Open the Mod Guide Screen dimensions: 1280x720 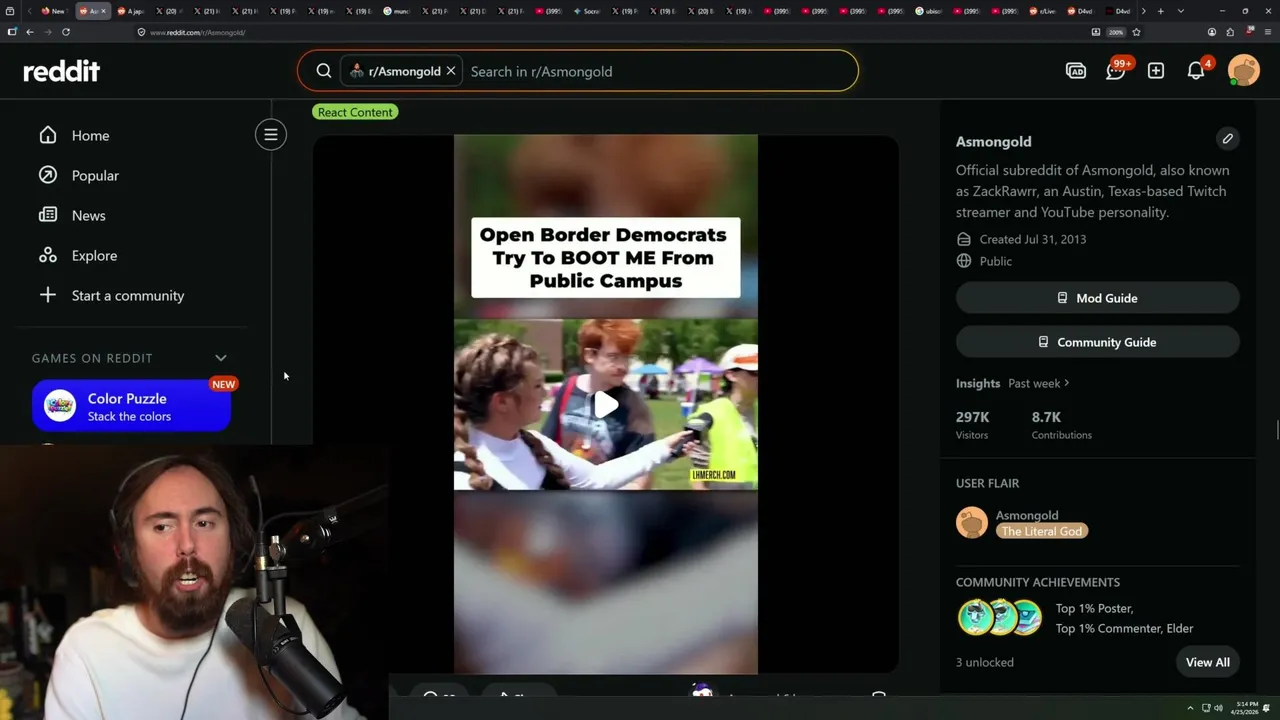click(x=1097, y=298)
